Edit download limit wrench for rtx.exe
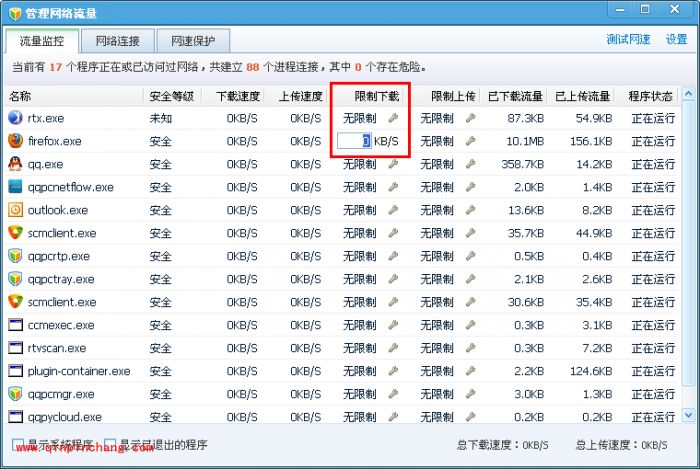This screenshot has height=469, width=700. (393, 118)
